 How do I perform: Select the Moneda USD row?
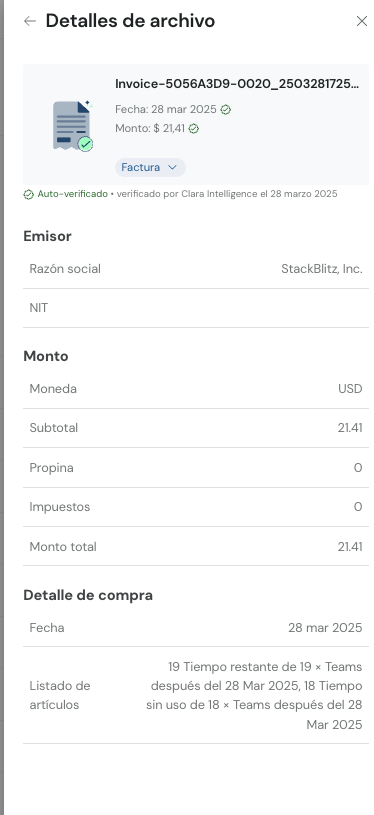(196, 389)
